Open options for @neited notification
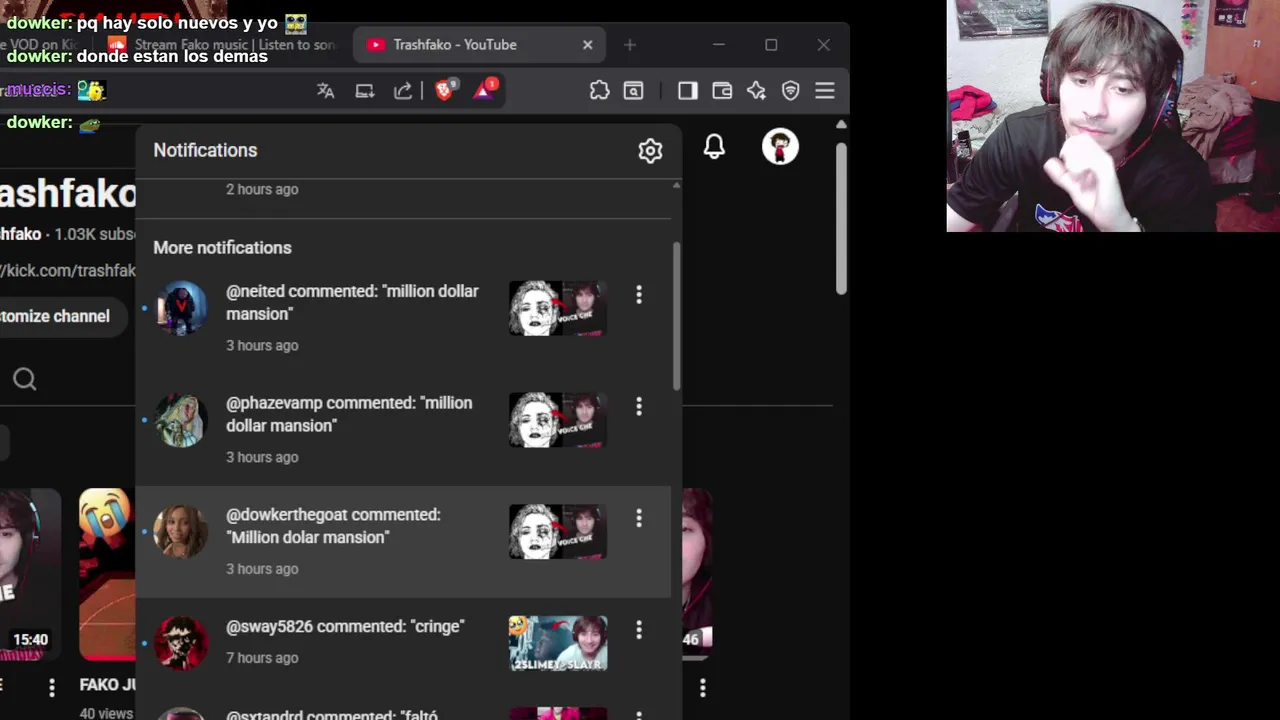The image size is (1280, 720). point(639,294)
